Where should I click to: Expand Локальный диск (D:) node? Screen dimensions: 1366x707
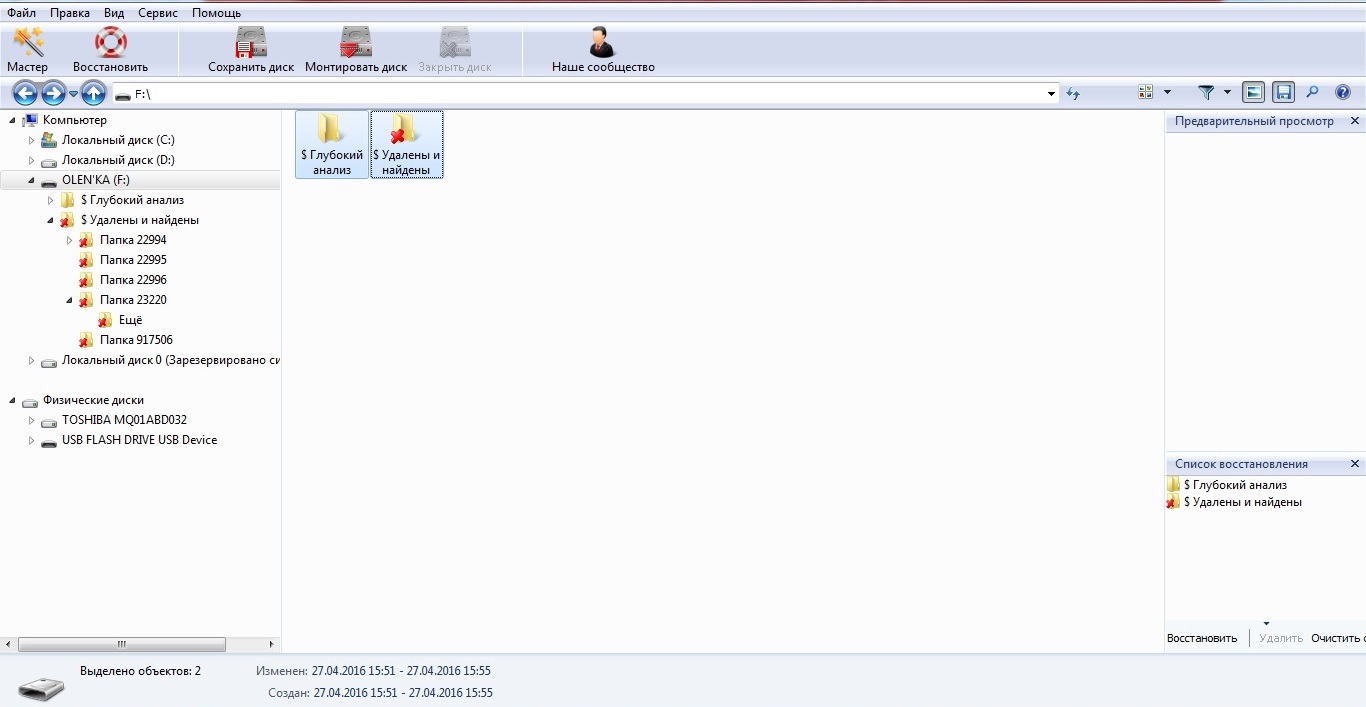click(x=31, y=160)
